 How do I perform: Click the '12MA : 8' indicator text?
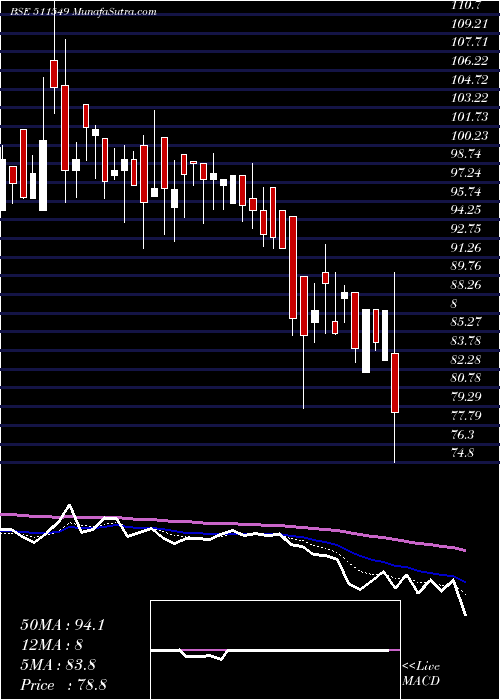(52, 645)
